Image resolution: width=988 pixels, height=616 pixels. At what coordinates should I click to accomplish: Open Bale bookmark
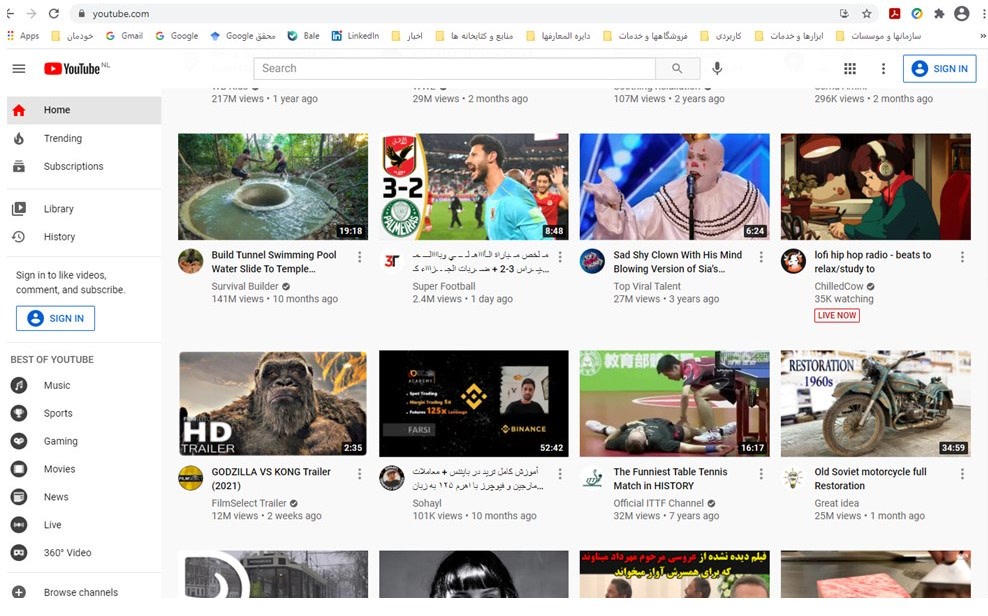coord(303,36)
